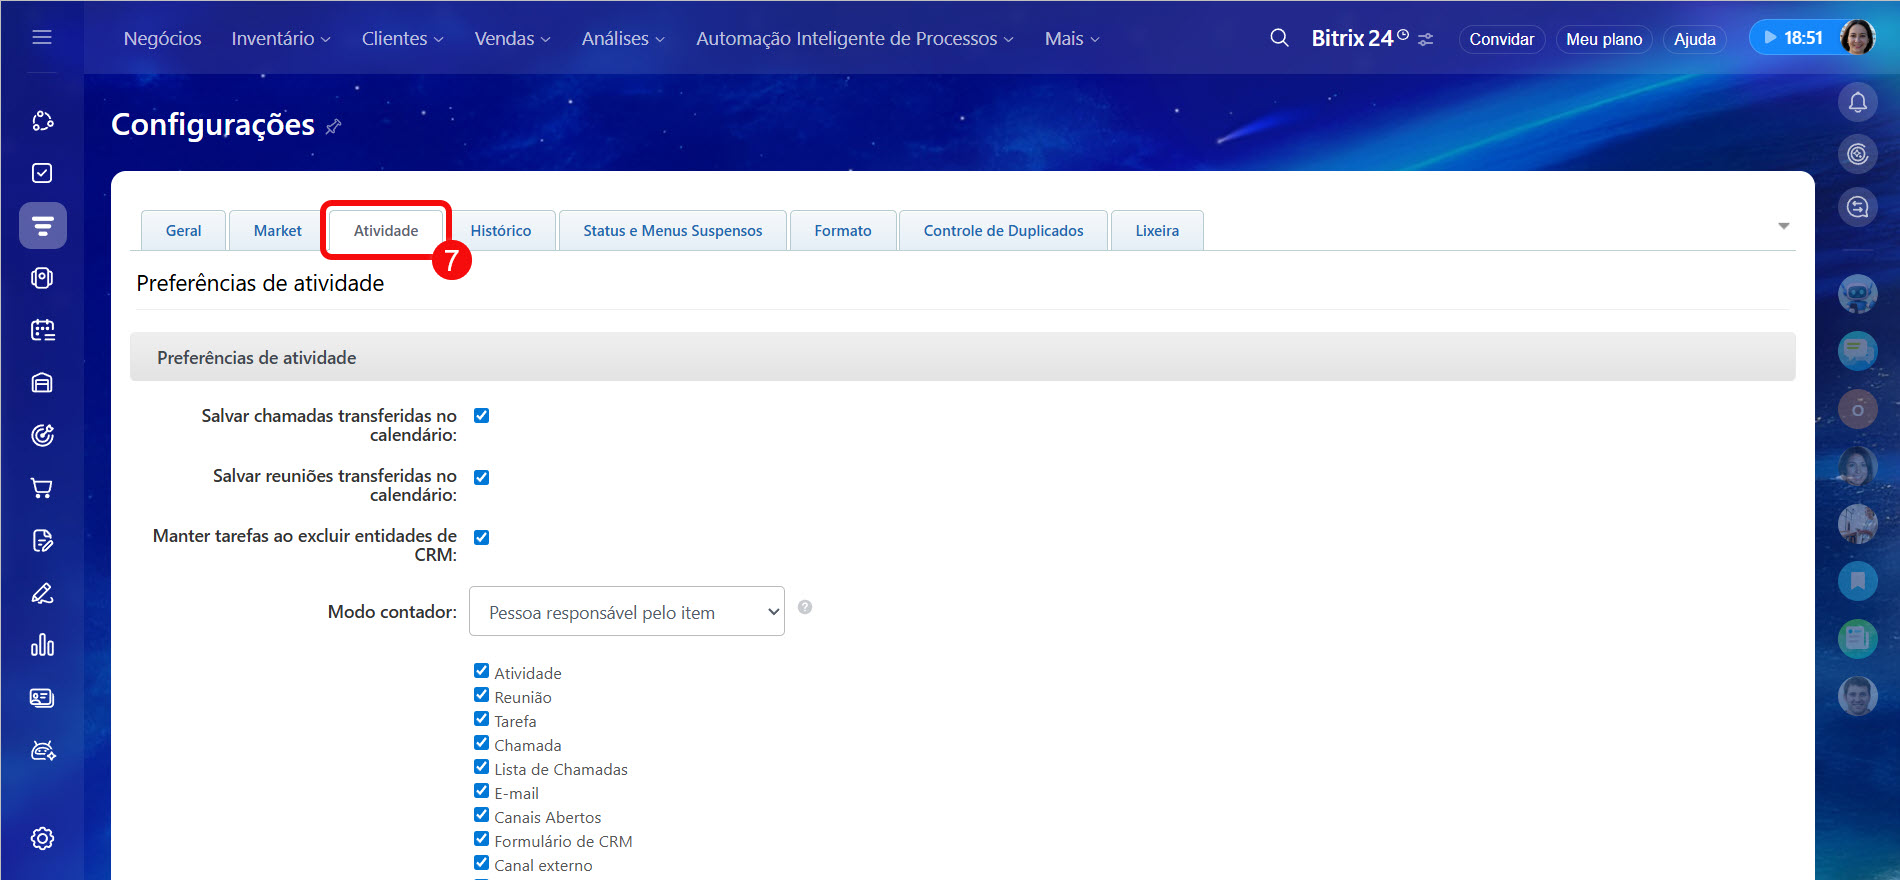Switch to the Histórico tab
The width and height of the screenshot is (1900, 880).
click(x=500, y=231)
